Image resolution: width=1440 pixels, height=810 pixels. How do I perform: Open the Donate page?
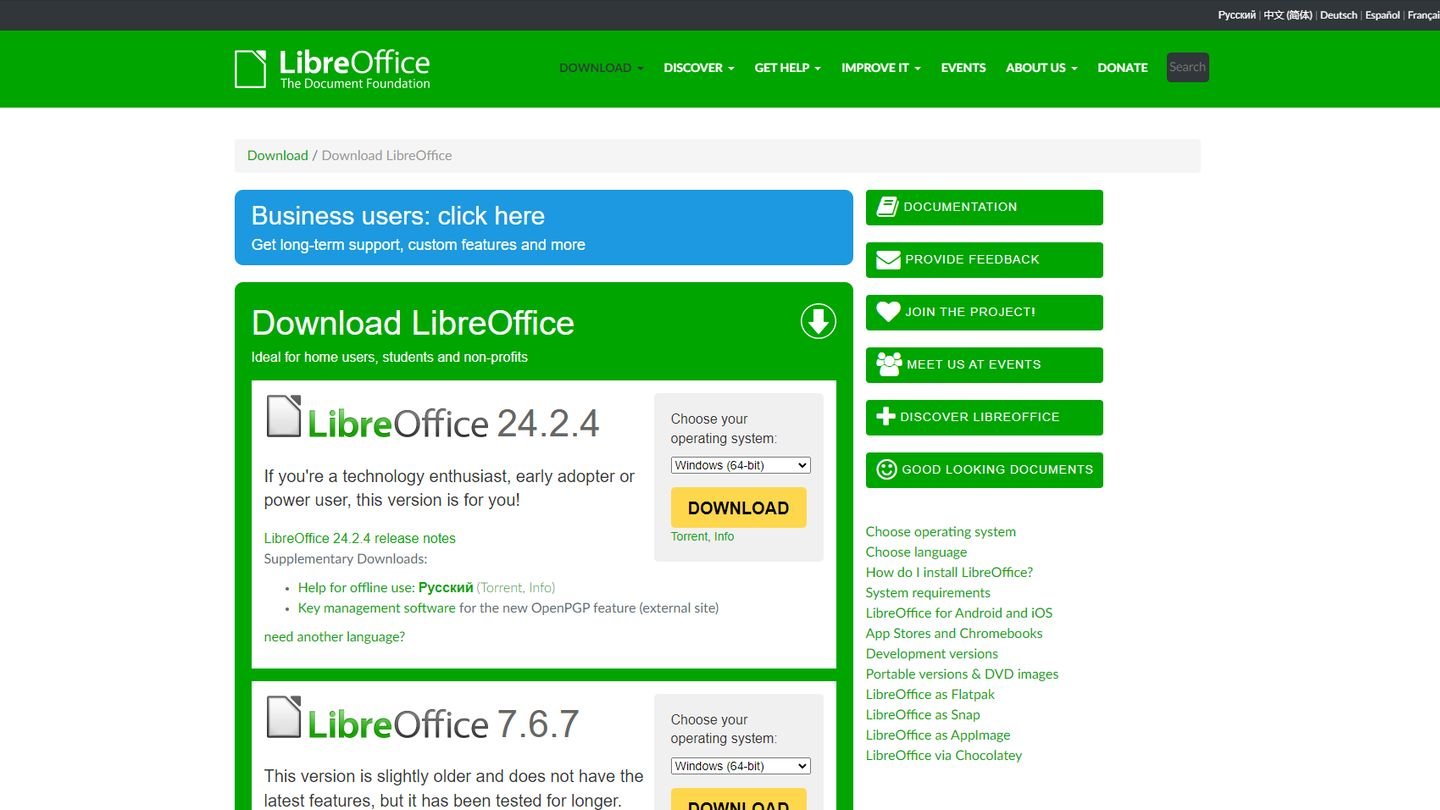[1122, 68]
